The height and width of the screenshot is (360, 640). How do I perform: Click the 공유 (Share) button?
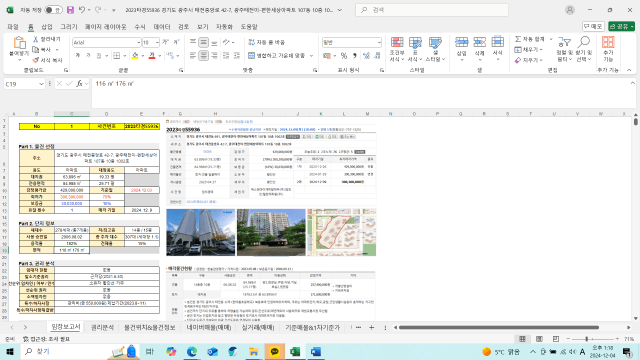(621, 26)
